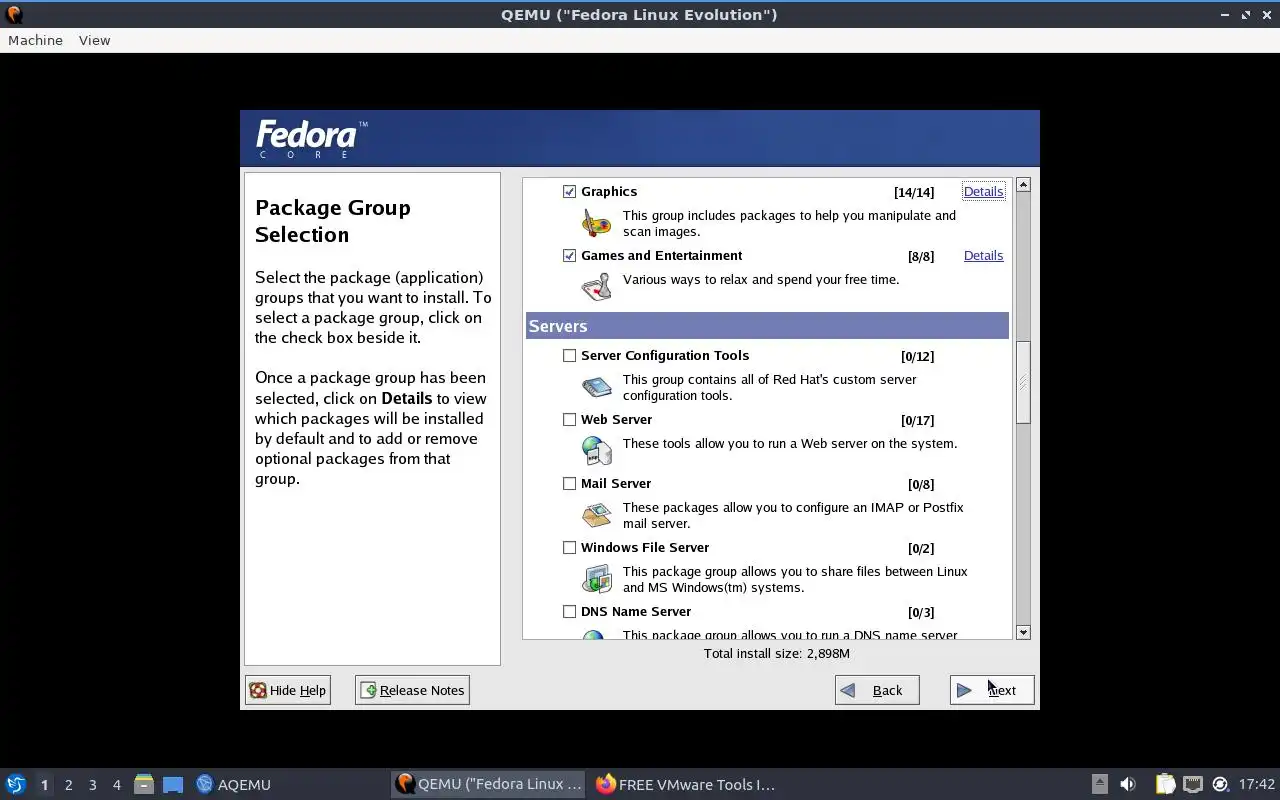
Task: Click the Windows File Server [0/2] count
Action: (921, 548)
